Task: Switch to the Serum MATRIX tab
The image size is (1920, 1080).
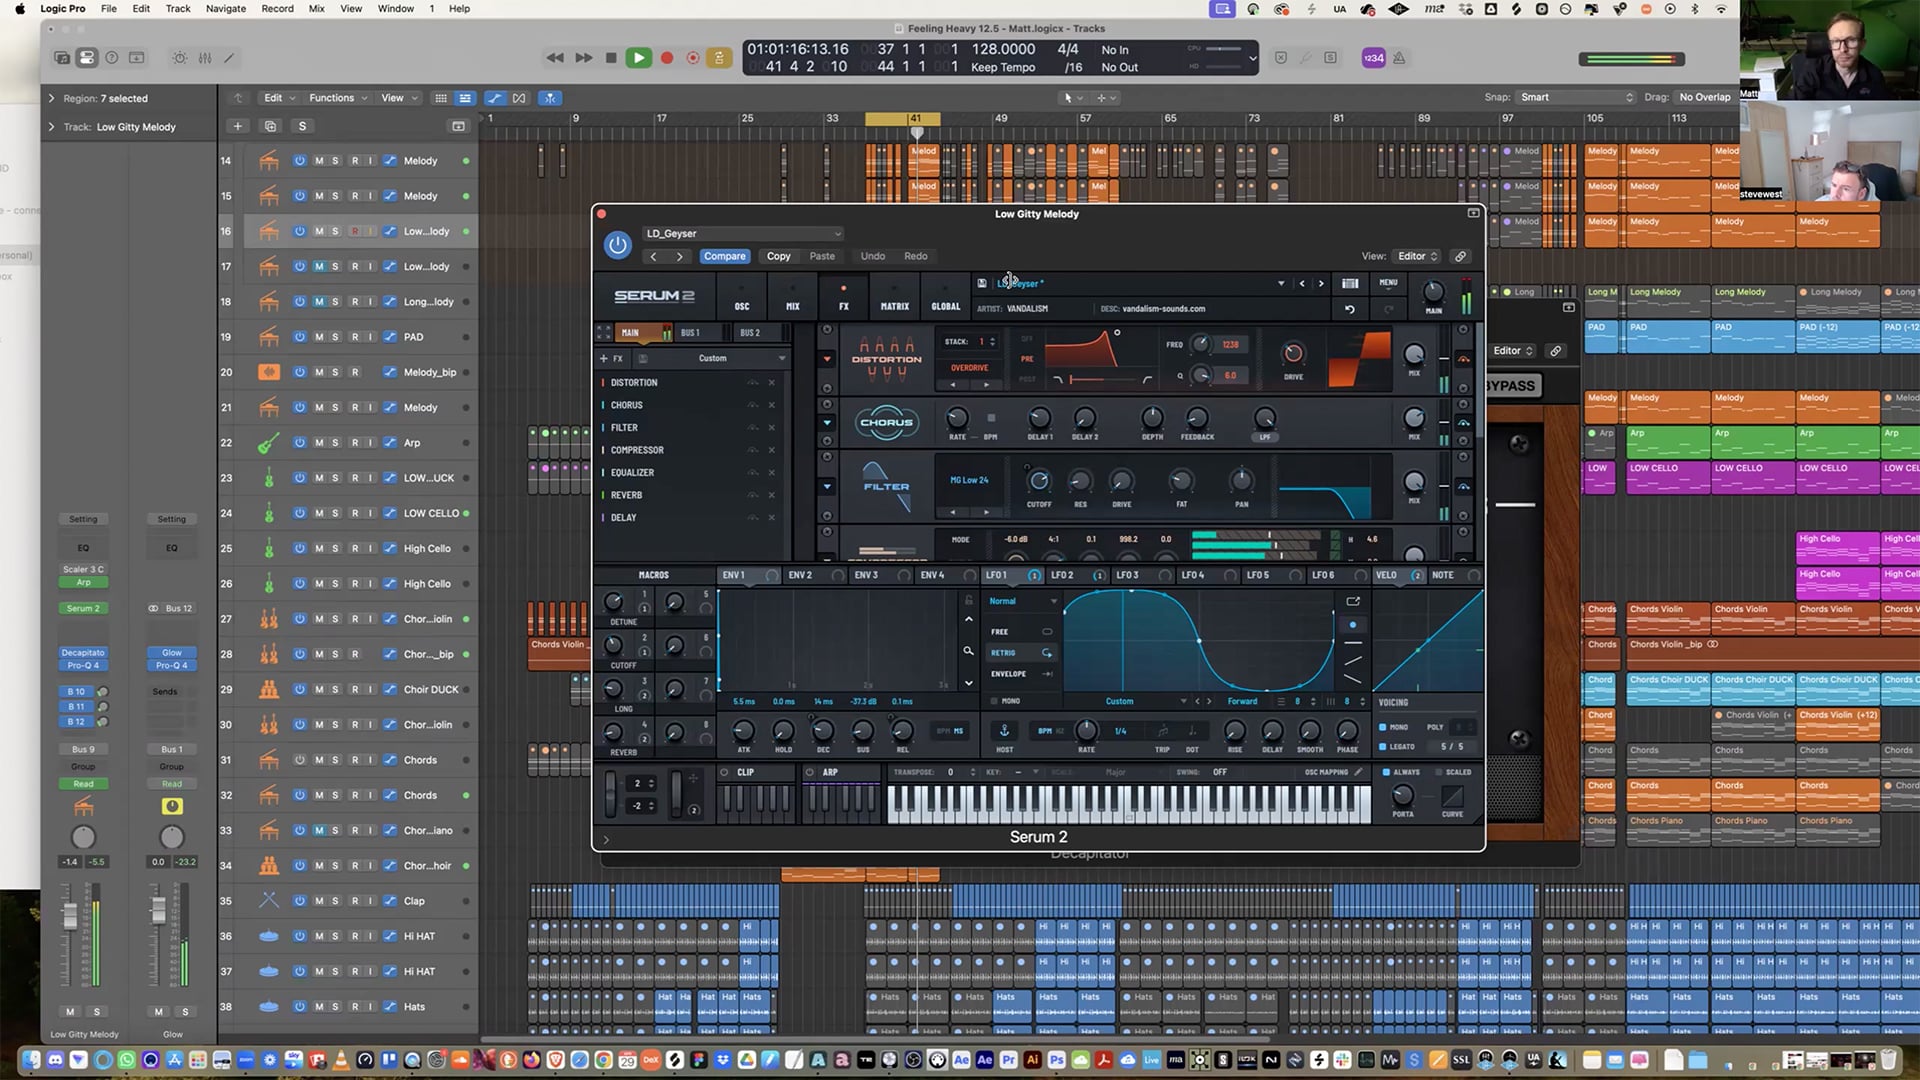Action: coord(895,297)
